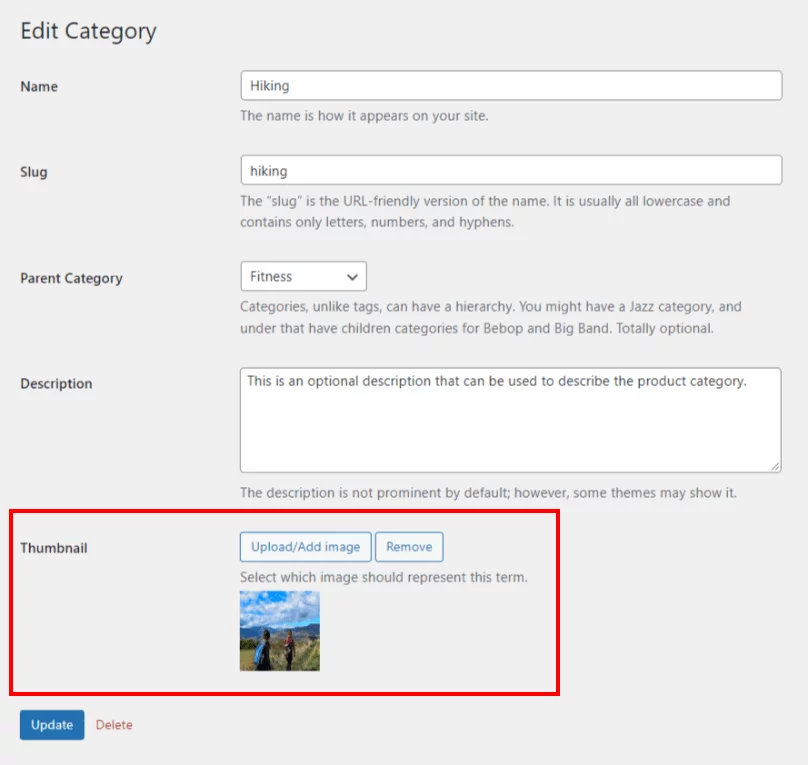This screenshot has height=765, width=808.
Task: Click the Name text field containing Hiking
Action: (x=510, y=86)
